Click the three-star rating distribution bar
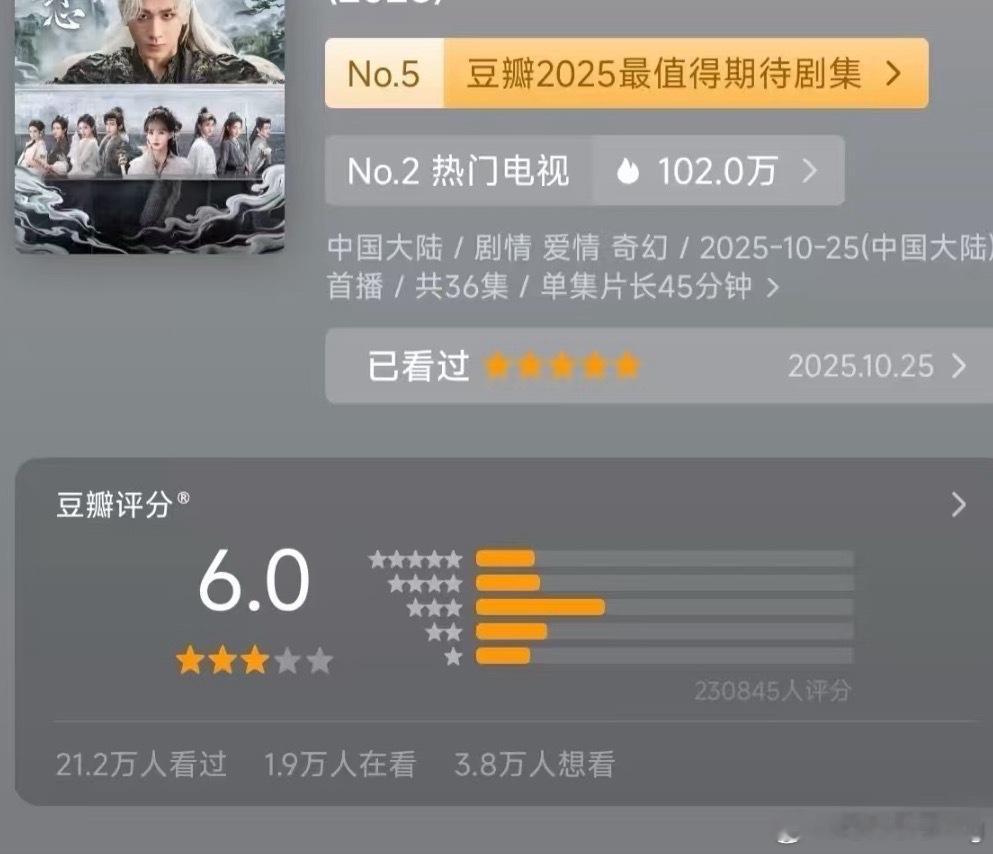 click(x=664, y=608)
